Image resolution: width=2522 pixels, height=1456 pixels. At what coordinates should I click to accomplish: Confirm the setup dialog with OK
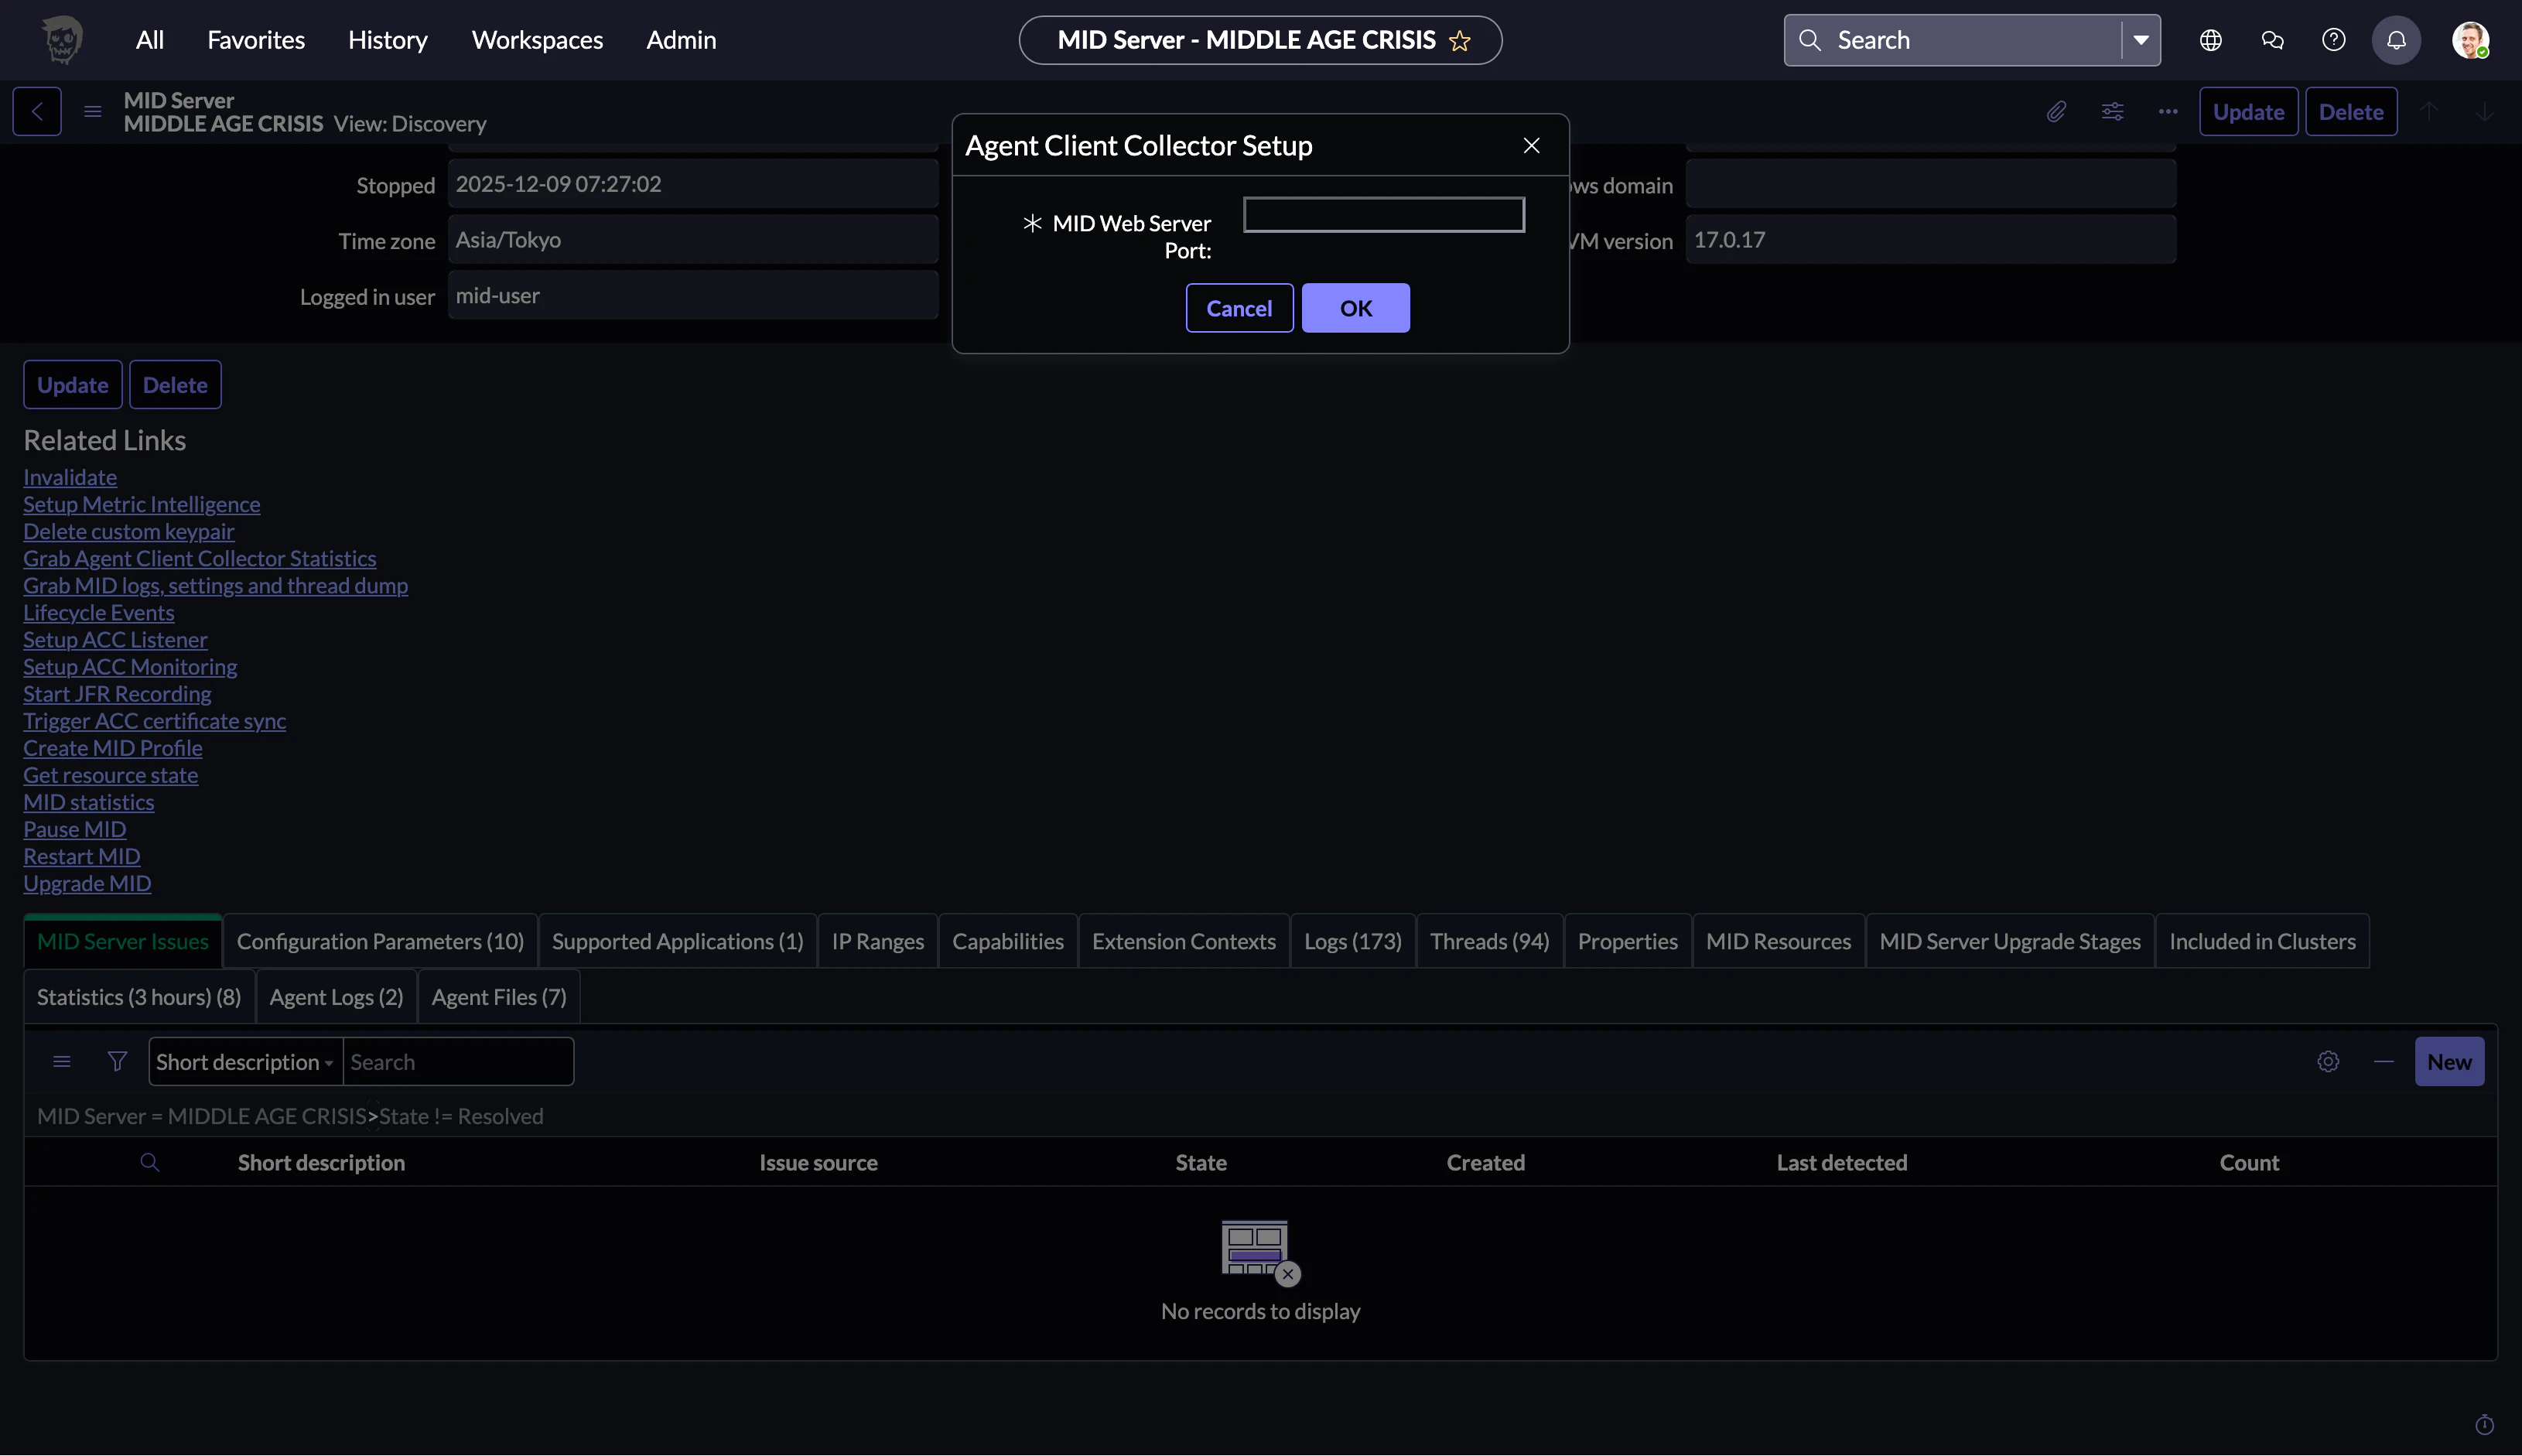(1356, 308)
